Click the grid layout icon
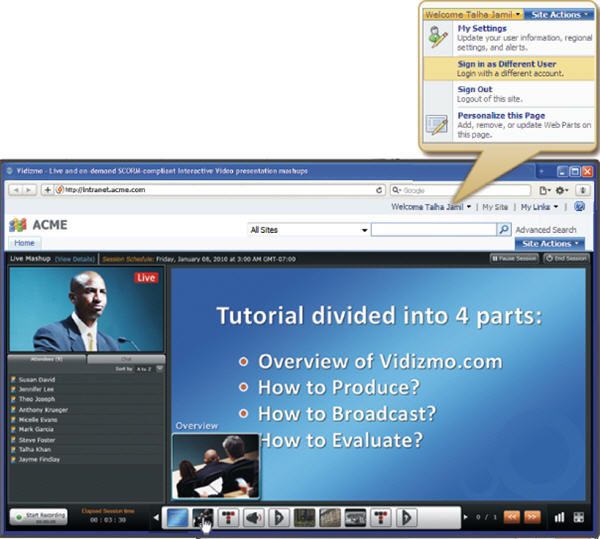The image size is (600, 539). [579, 517]
